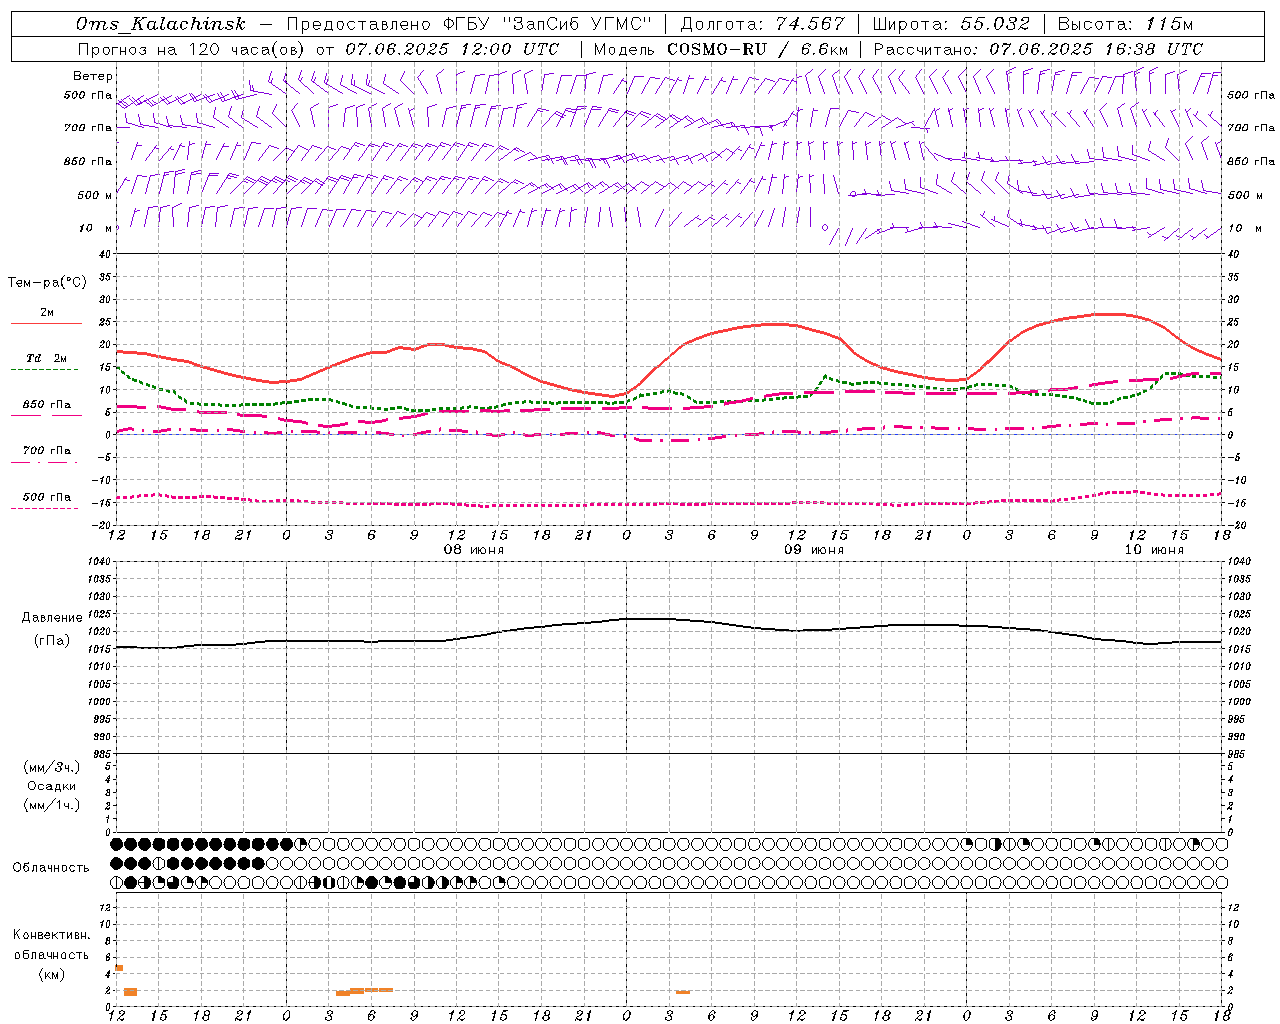The image size is (1280, 1024).
Task: Click the (гПа) pressure unit label
Action: tap(52, 641)
